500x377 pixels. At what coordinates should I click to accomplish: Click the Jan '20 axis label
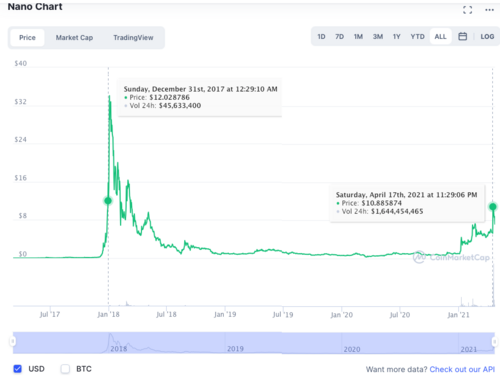[x=341, y=315]
